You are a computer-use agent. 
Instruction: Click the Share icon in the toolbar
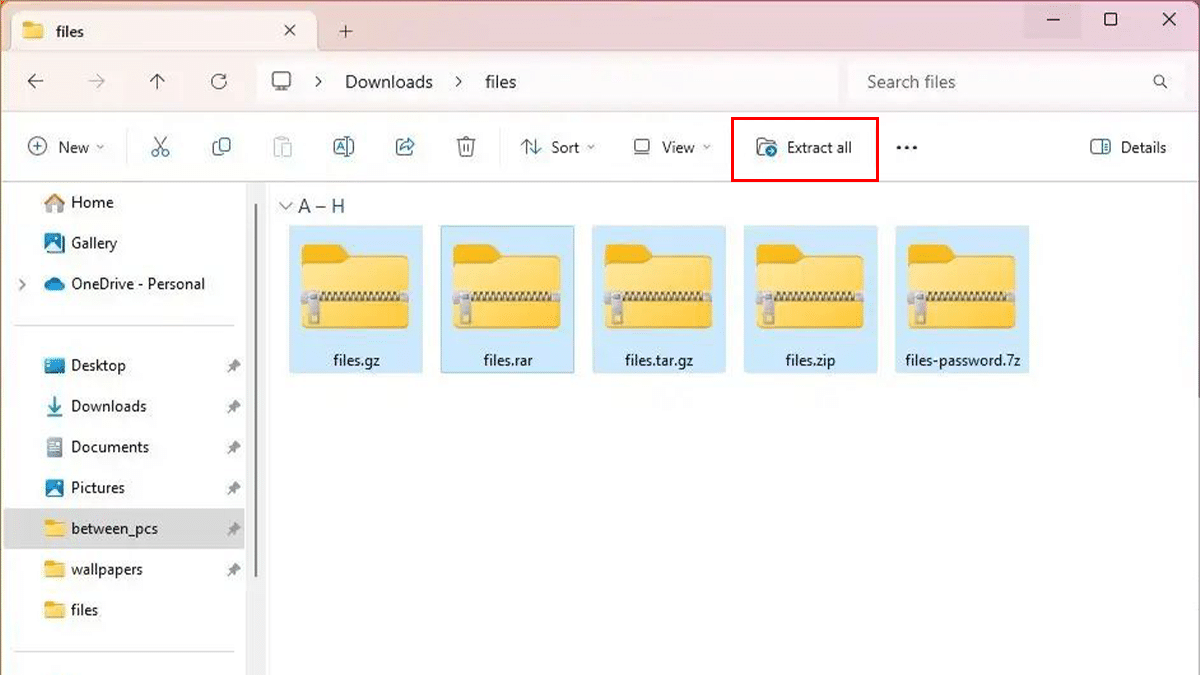[x=404, y=147]
